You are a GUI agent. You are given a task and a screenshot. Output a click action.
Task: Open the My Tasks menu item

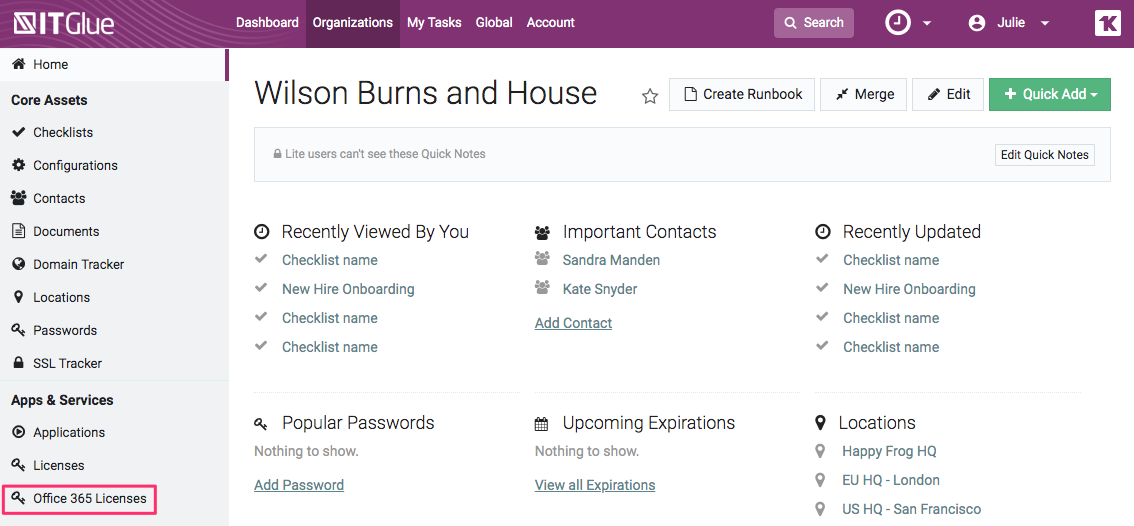pos(434,23)
